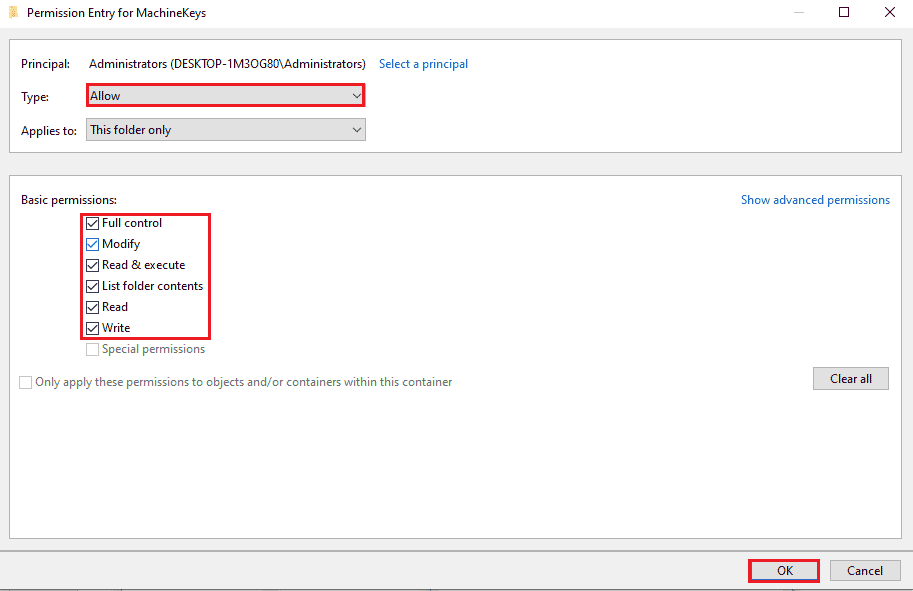Click the Principal: label

point(45,64)
